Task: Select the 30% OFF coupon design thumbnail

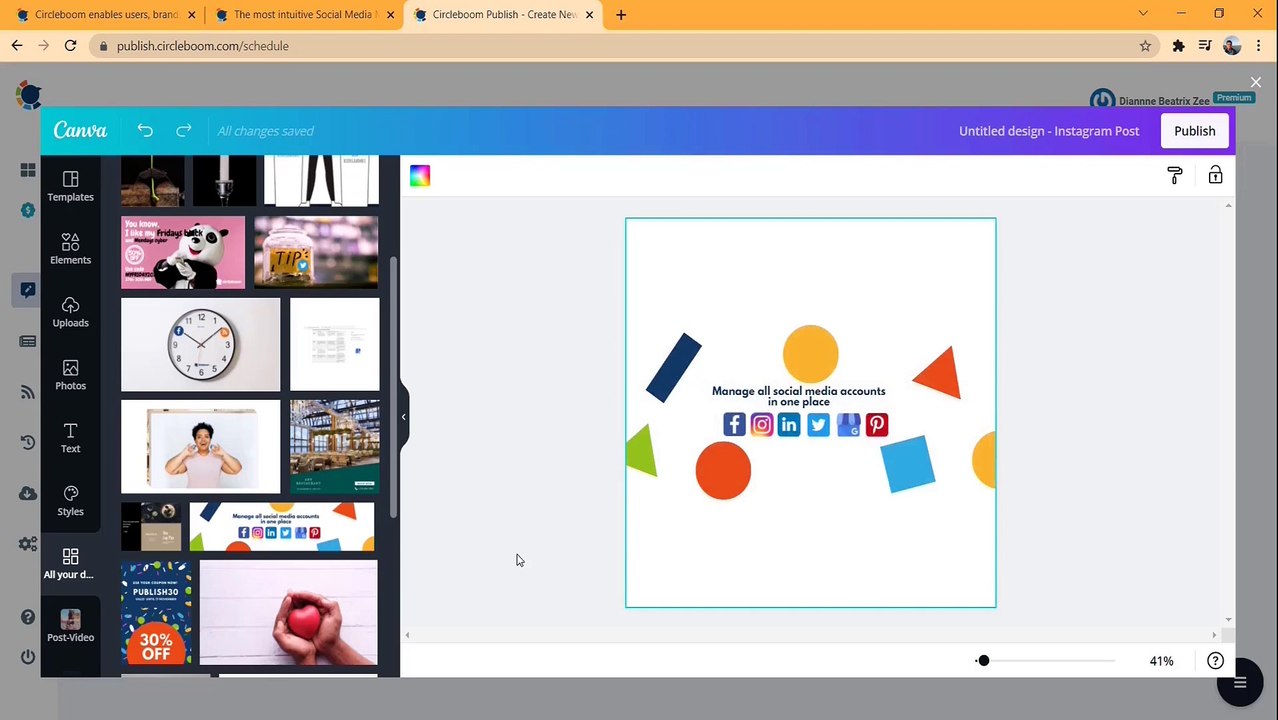Action: pos(156,612)
